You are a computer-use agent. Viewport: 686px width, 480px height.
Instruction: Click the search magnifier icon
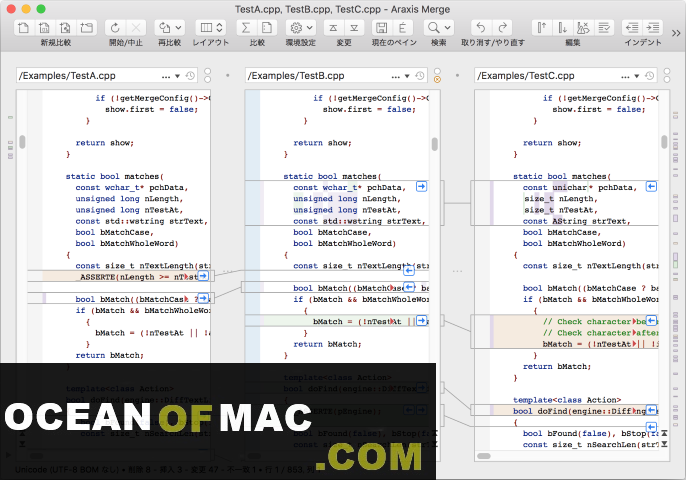(x=434, y=28)
